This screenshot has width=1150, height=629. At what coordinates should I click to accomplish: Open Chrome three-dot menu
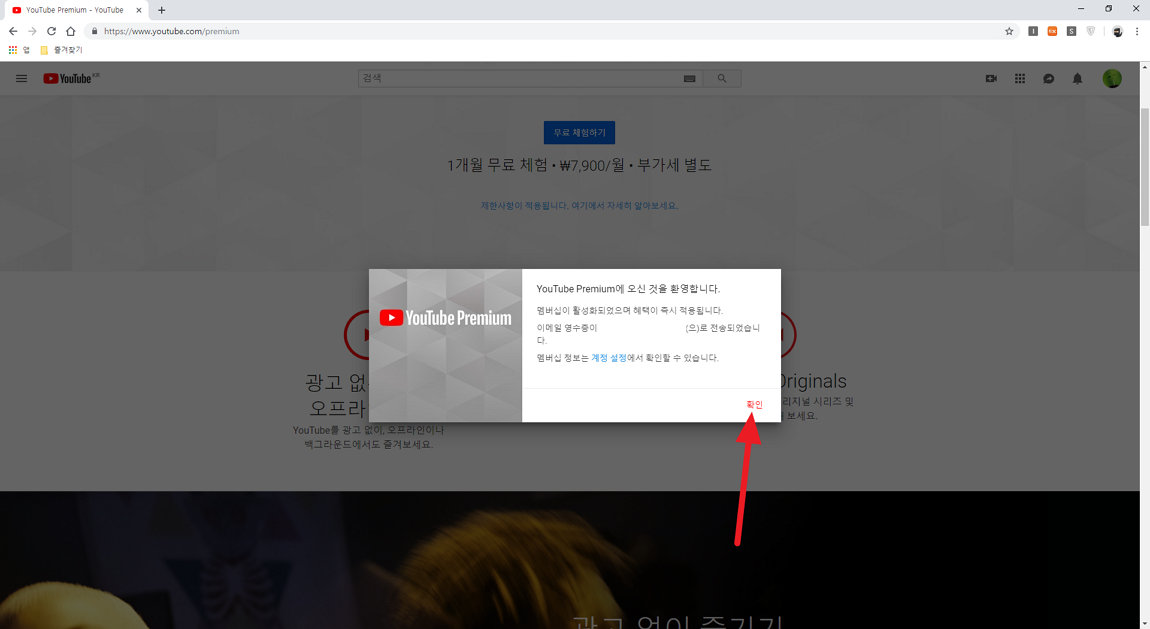pyautogui.click(x=1137, y=31)
